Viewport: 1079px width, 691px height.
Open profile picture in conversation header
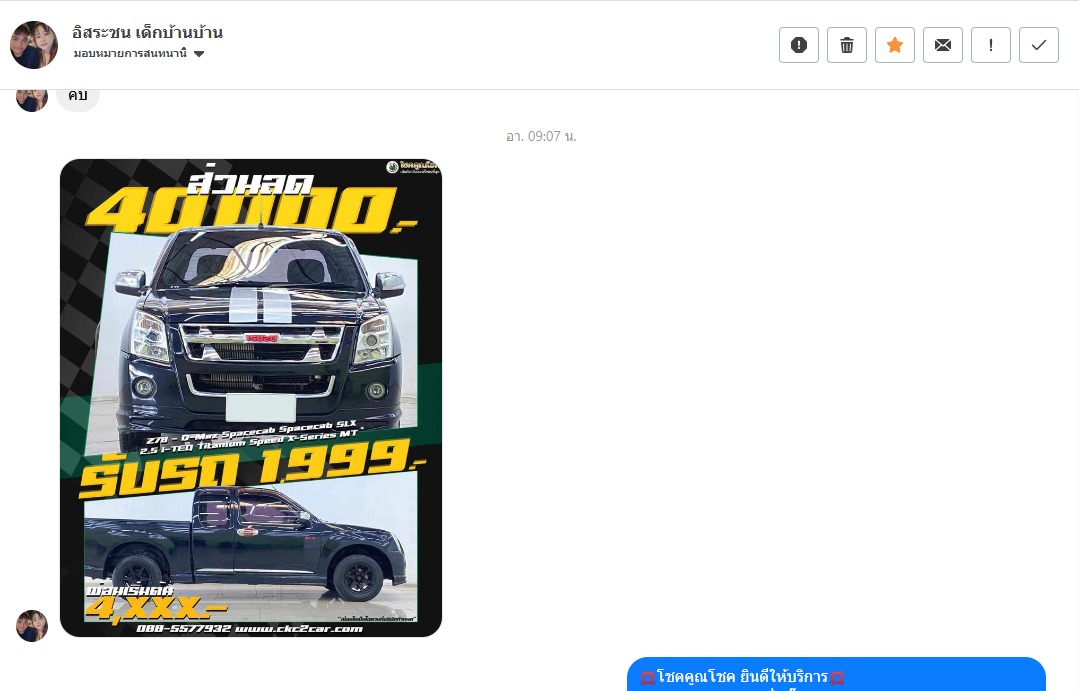(x=34, y=45)
